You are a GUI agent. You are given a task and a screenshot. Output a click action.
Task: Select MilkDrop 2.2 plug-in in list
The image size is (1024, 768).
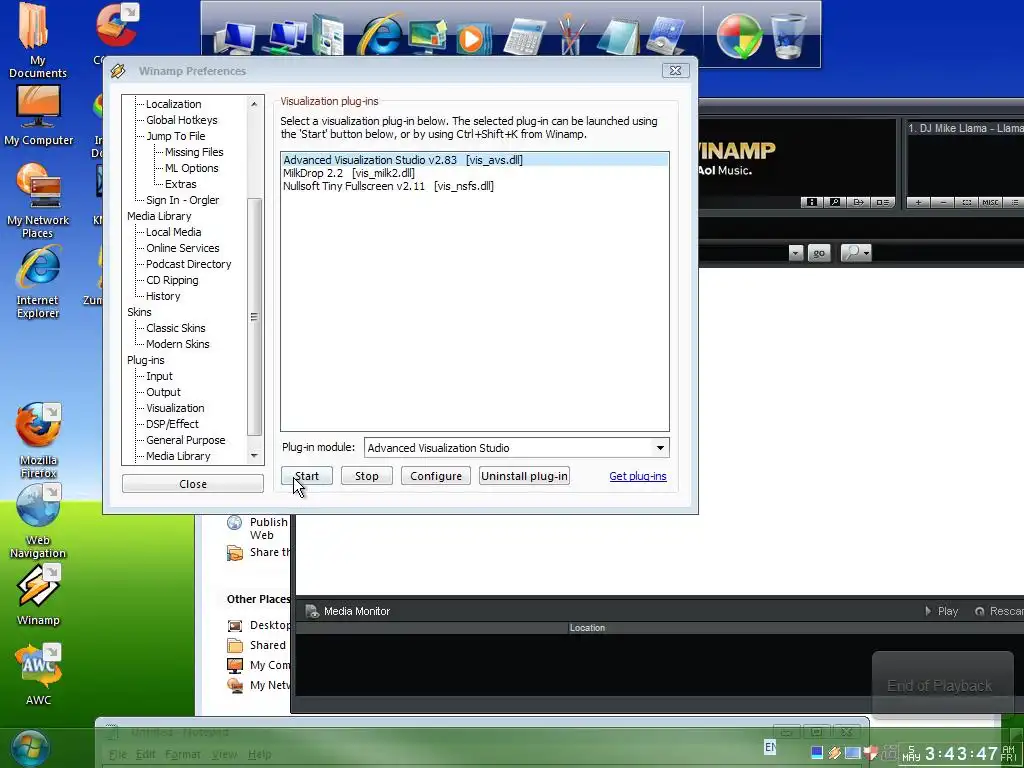(475, 173)
